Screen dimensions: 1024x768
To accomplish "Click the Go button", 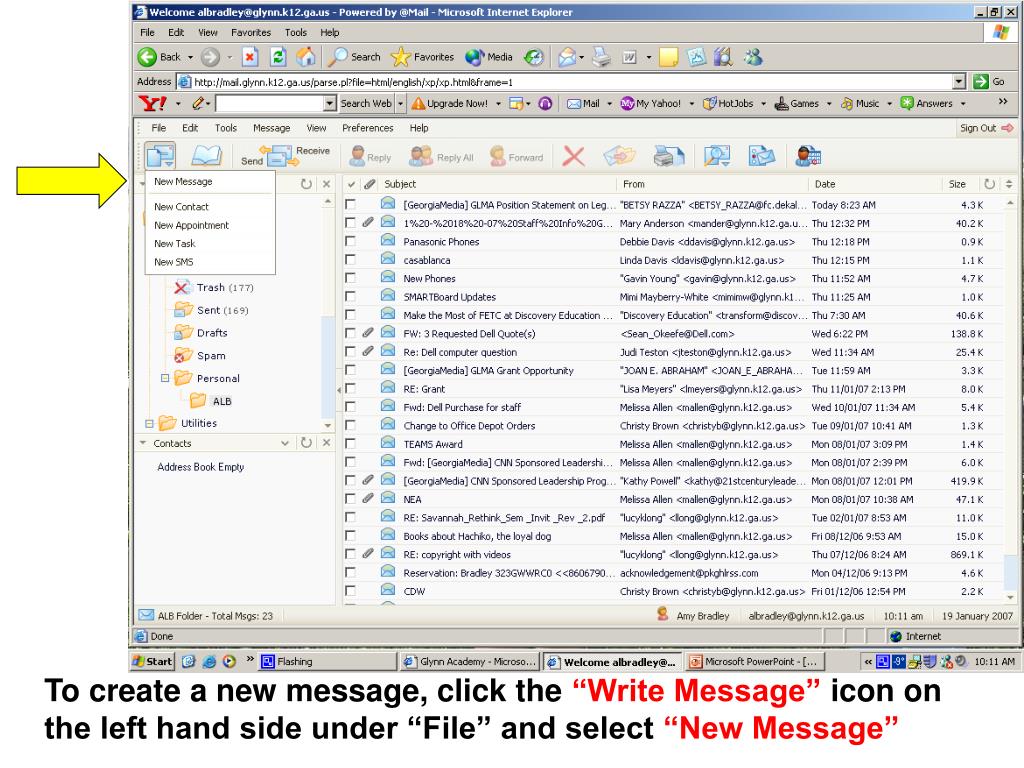I will [x=989, y=82].
